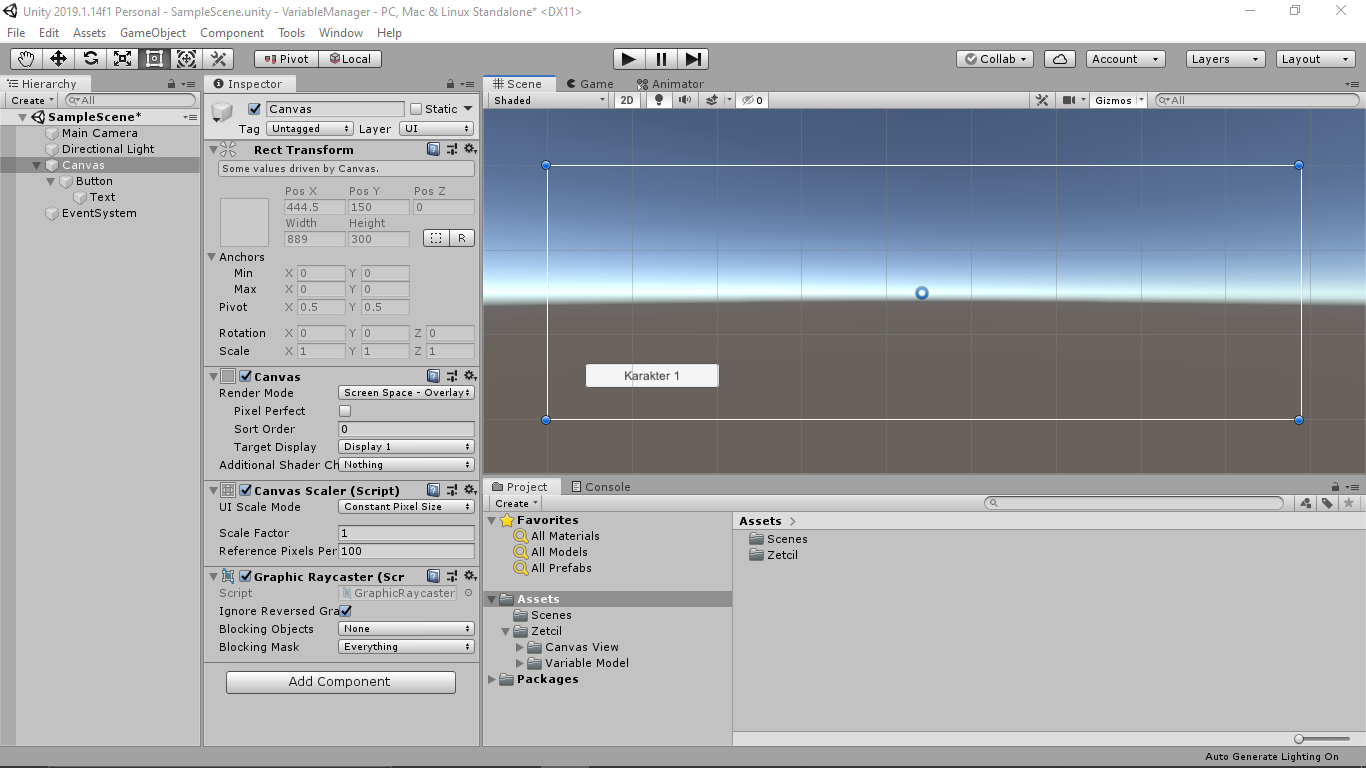Uncheck Ignore Reversed Graphics in Graphic Raycaster
Screen dimensions: 1366x768
click(343, 611)
